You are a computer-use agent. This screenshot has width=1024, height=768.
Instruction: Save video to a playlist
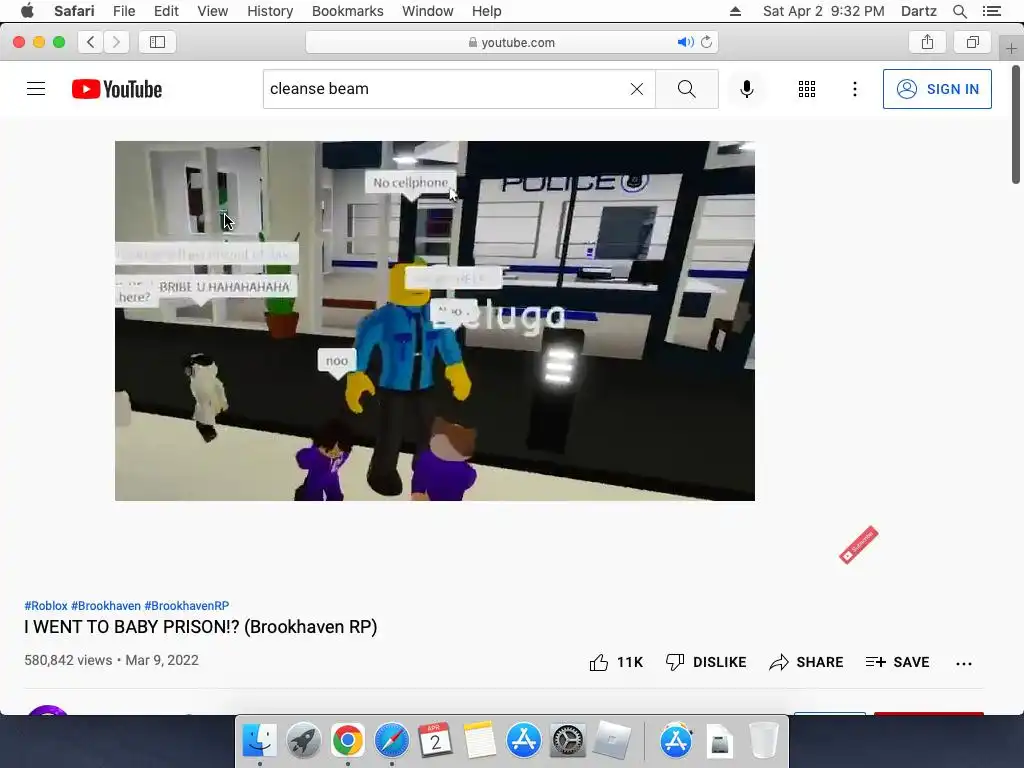(x=897, y=662)
